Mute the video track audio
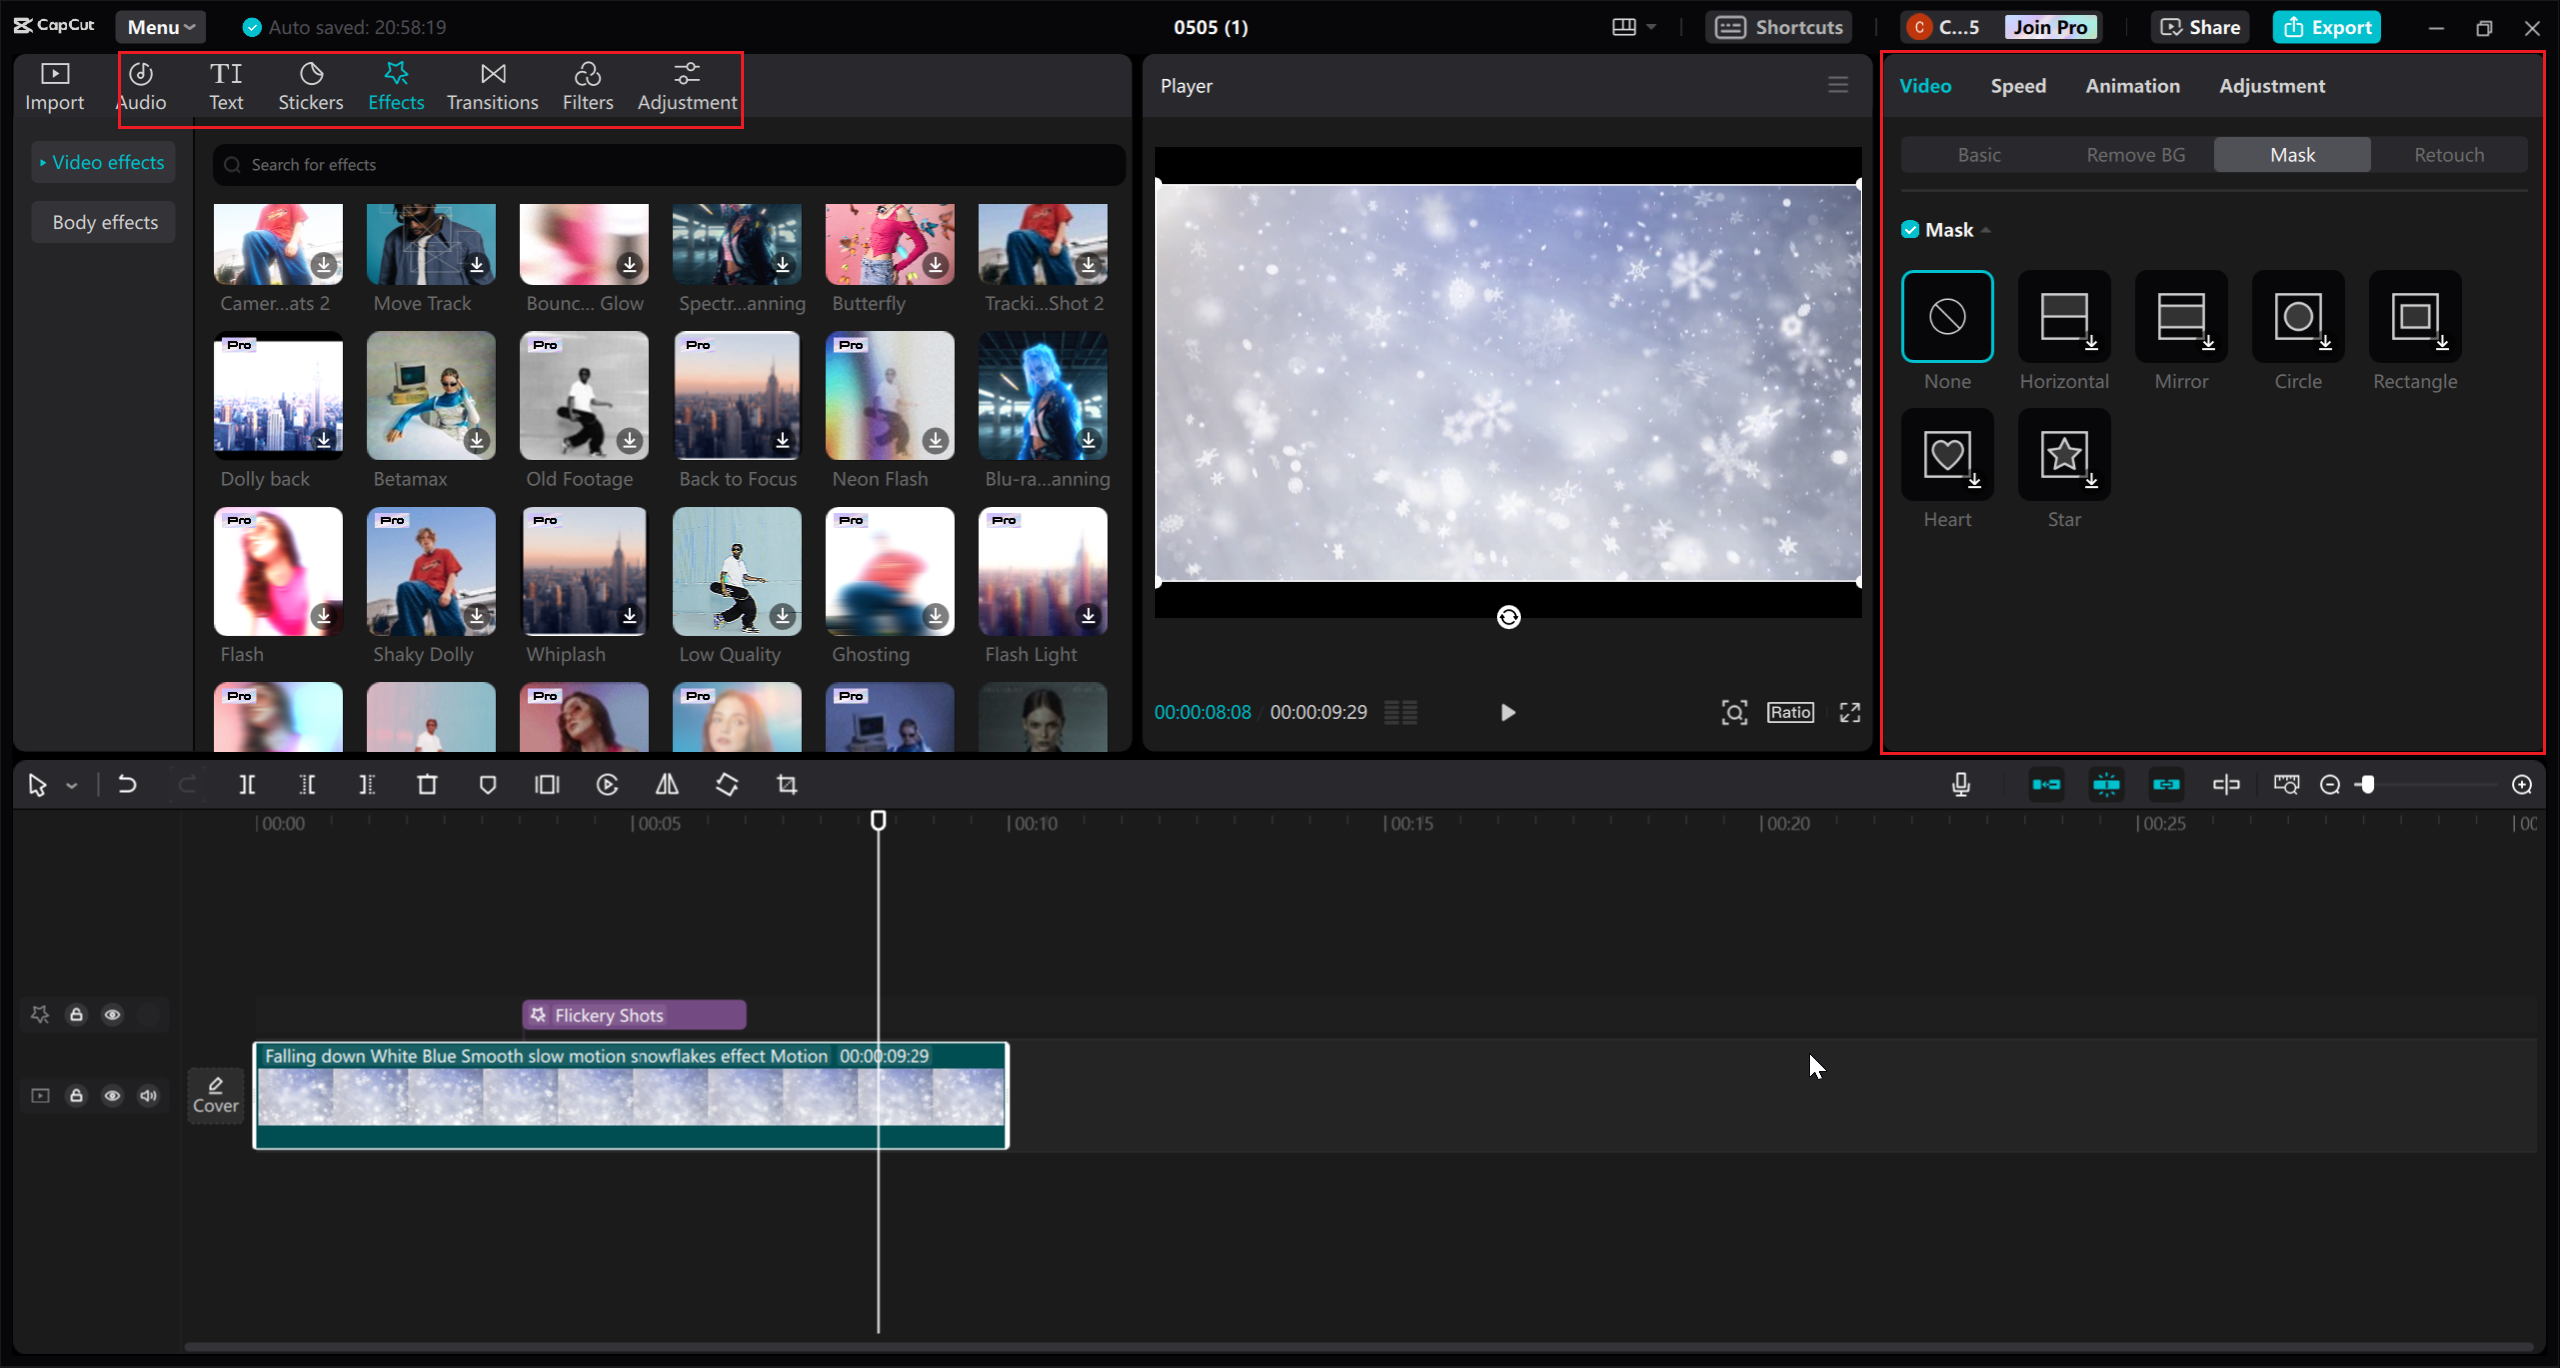 [149, 1095]
